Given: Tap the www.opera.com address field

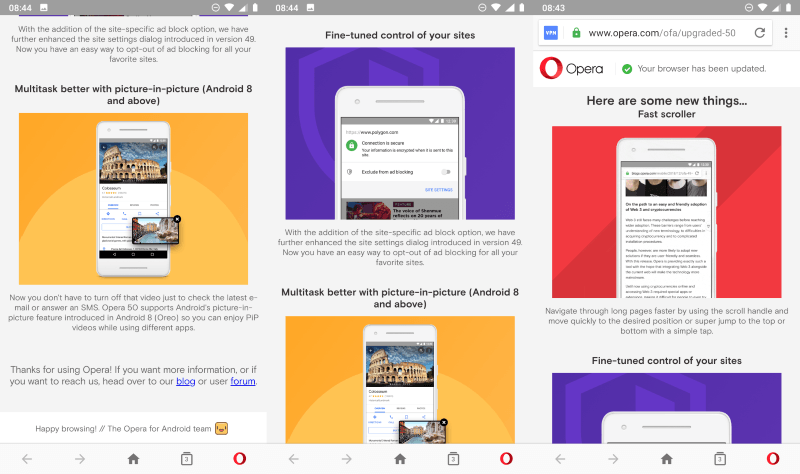Looking at the screenshot, I should pyautogui.click(x=662, y=33).
